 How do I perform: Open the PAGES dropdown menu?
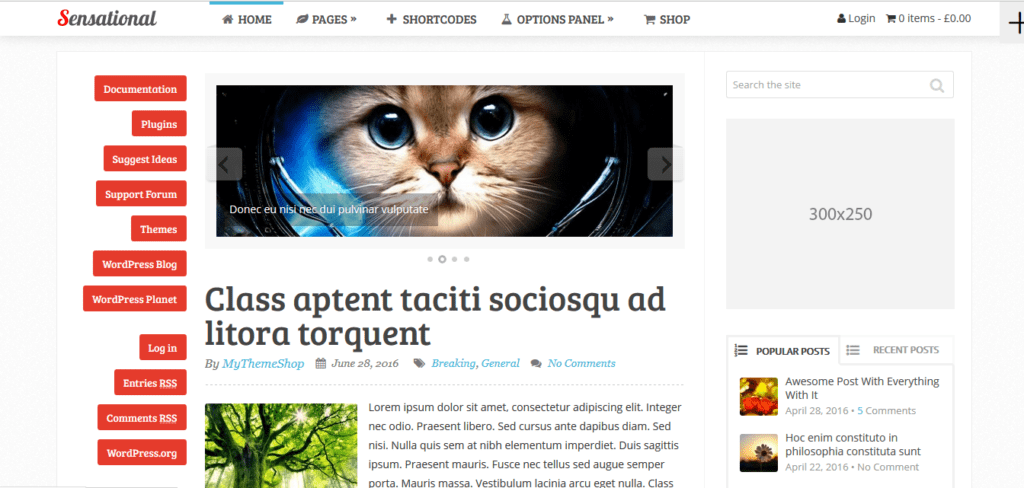(x=327, y=20)
